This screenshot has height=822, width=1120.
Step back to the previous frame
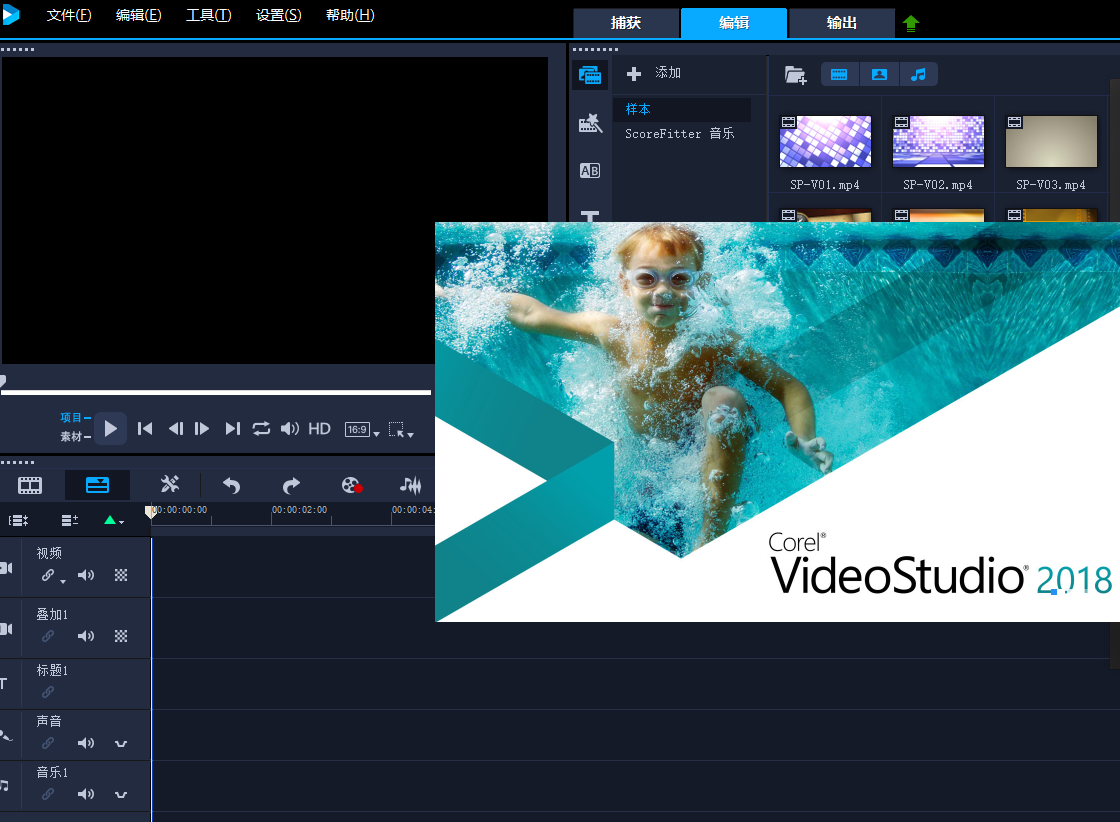tap(176, 428)
